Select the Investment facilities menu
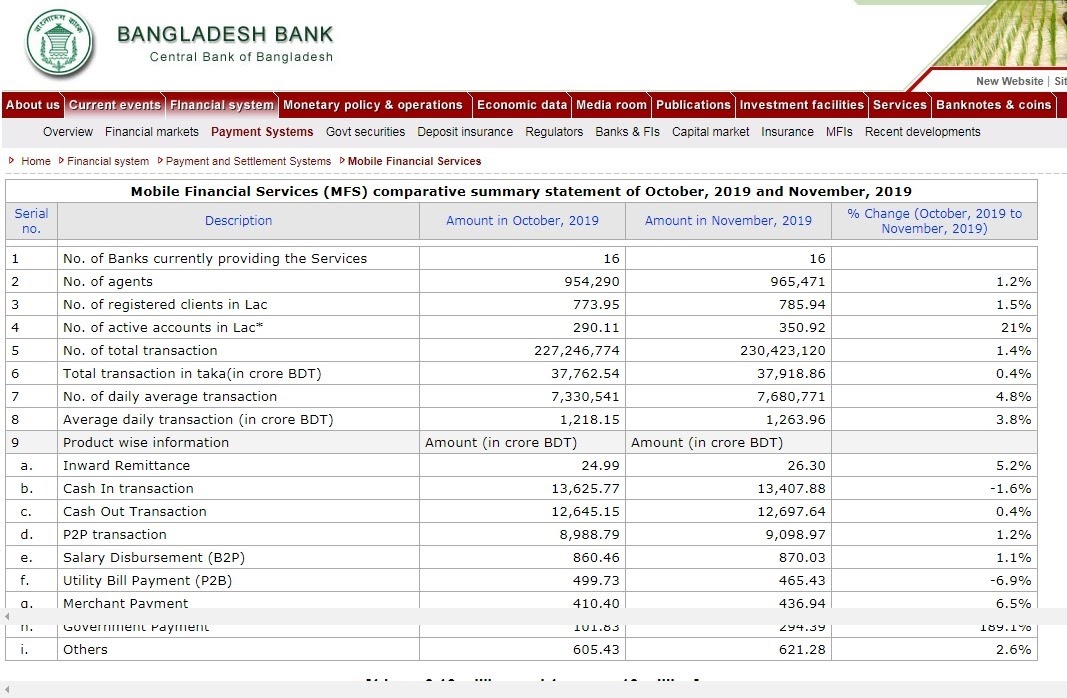The height and width of the screenshot is (698, 1067). (x=801, y=105)
